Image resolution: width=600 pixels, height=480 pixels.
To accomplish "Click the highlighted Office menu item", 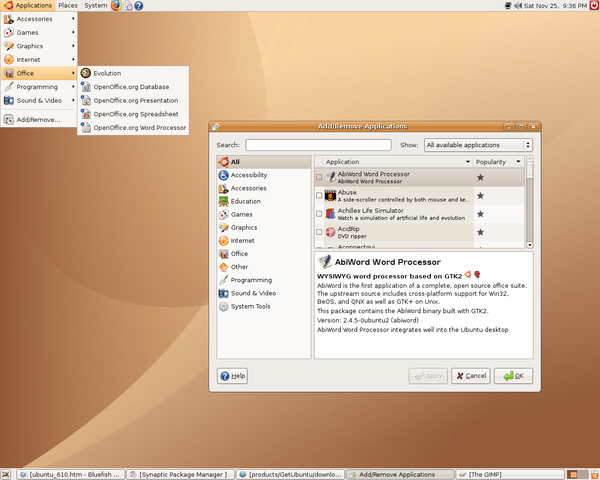I will (x=39, y=73).
